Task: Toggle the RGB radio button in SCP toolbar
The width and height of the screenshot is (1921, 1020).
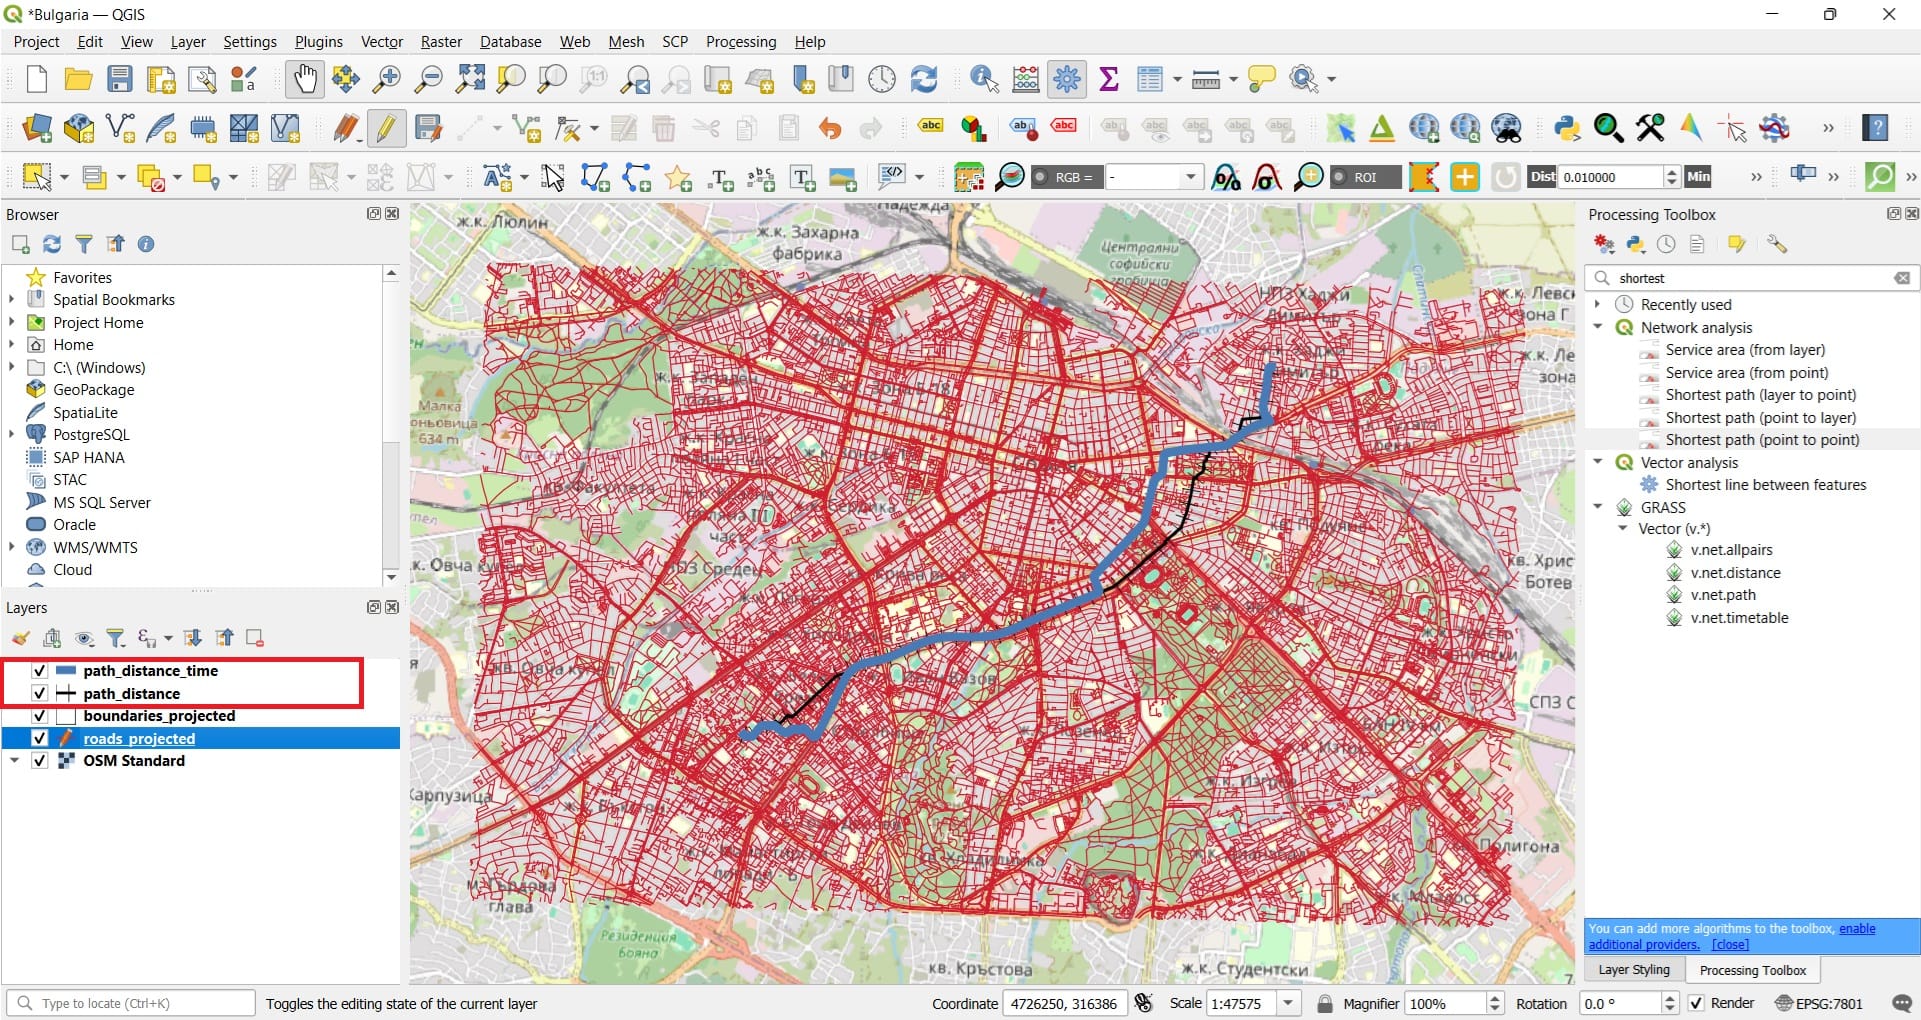Action: click(x=1041, y=177)
